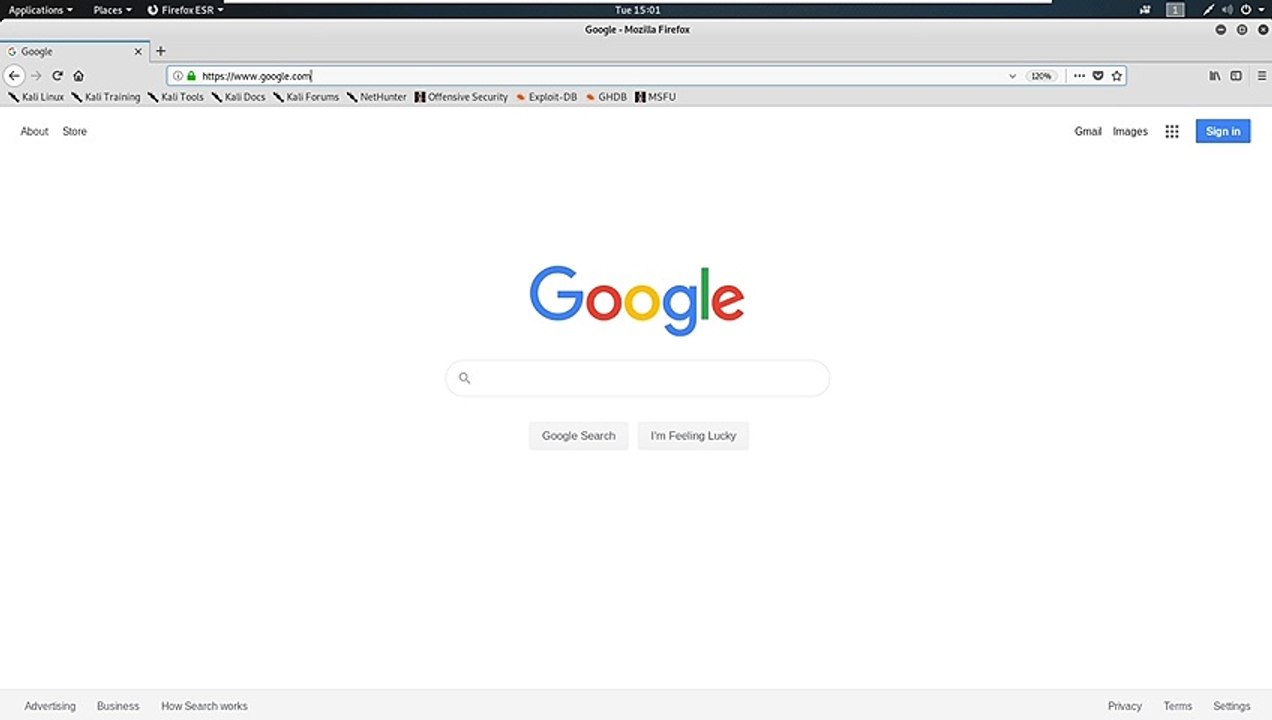Open the clock showing Tue 15:01

tap(637, 10)
